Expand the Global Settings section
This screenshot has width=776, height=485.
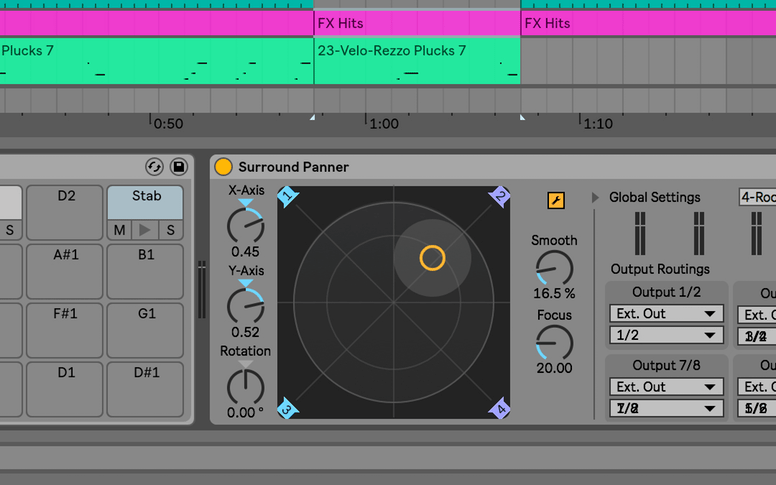coord(595,197)
